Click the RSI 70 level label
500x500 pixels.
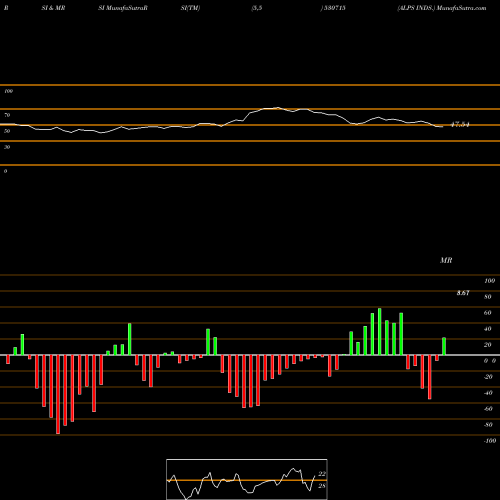click(7, 115)
